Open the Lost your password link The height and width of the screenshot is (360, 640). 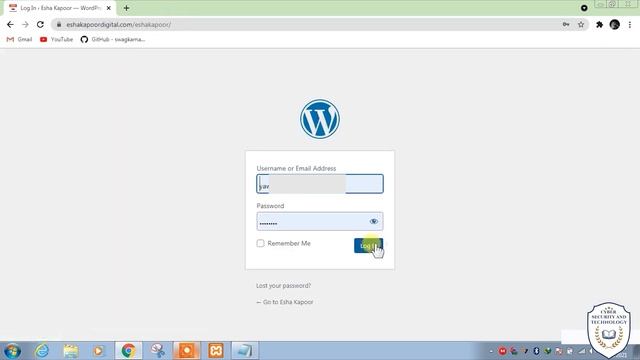click(283, 285)
